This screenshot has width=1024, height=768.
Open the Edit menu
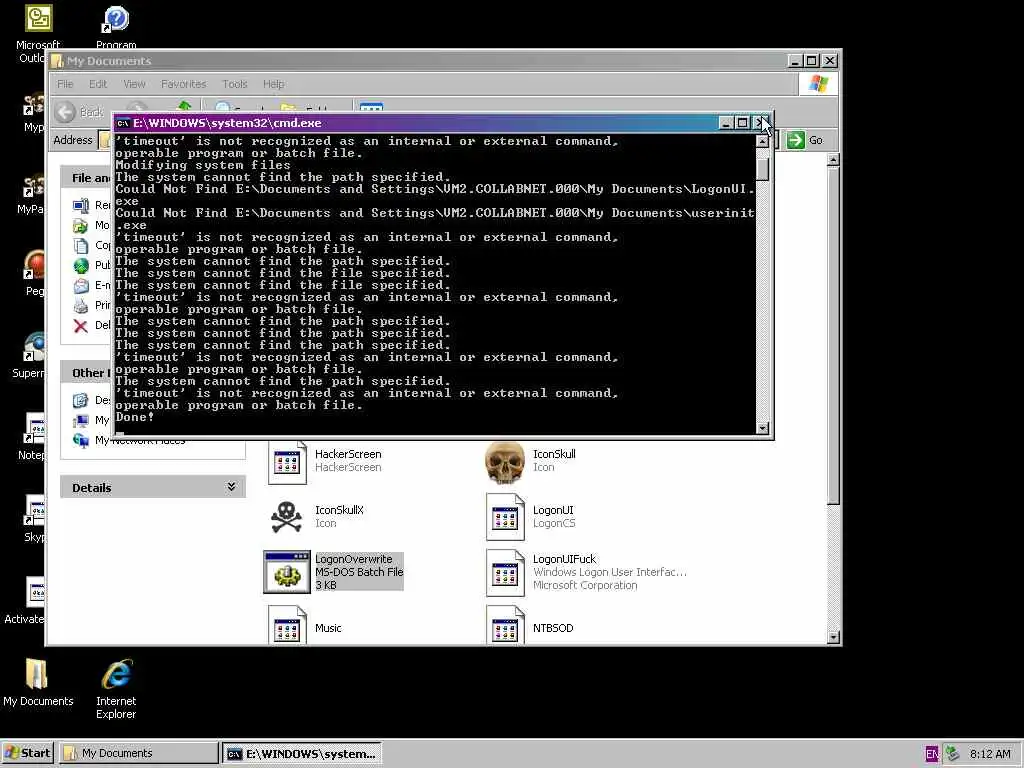(x=98, y=84)
